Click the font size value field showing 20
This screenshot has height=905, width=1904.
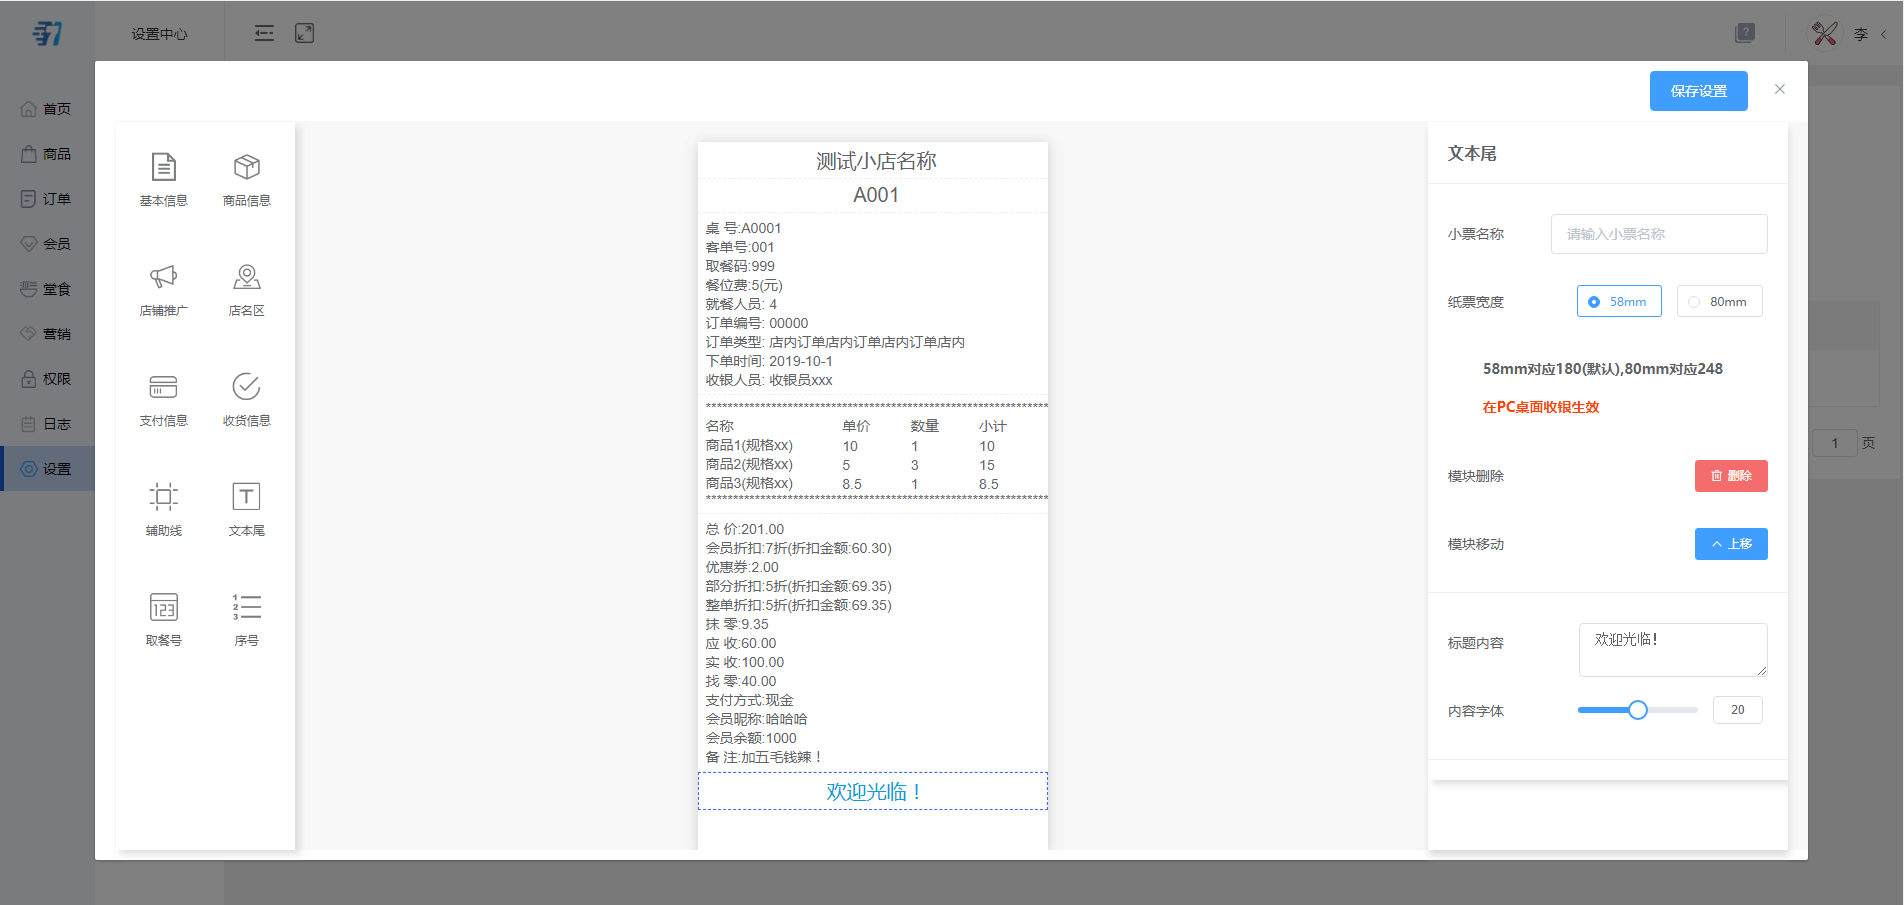[x=1738, y=710]
